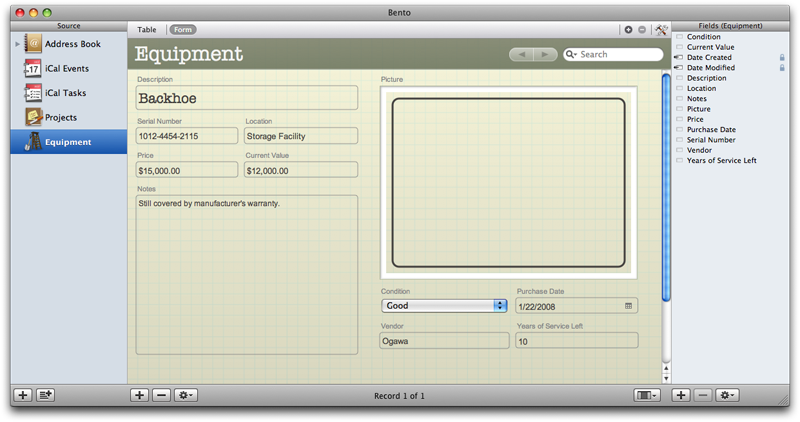Screen dimensions: 800x422
Task: Select Notes in Fields list
Action: click(x=696, y=98)
